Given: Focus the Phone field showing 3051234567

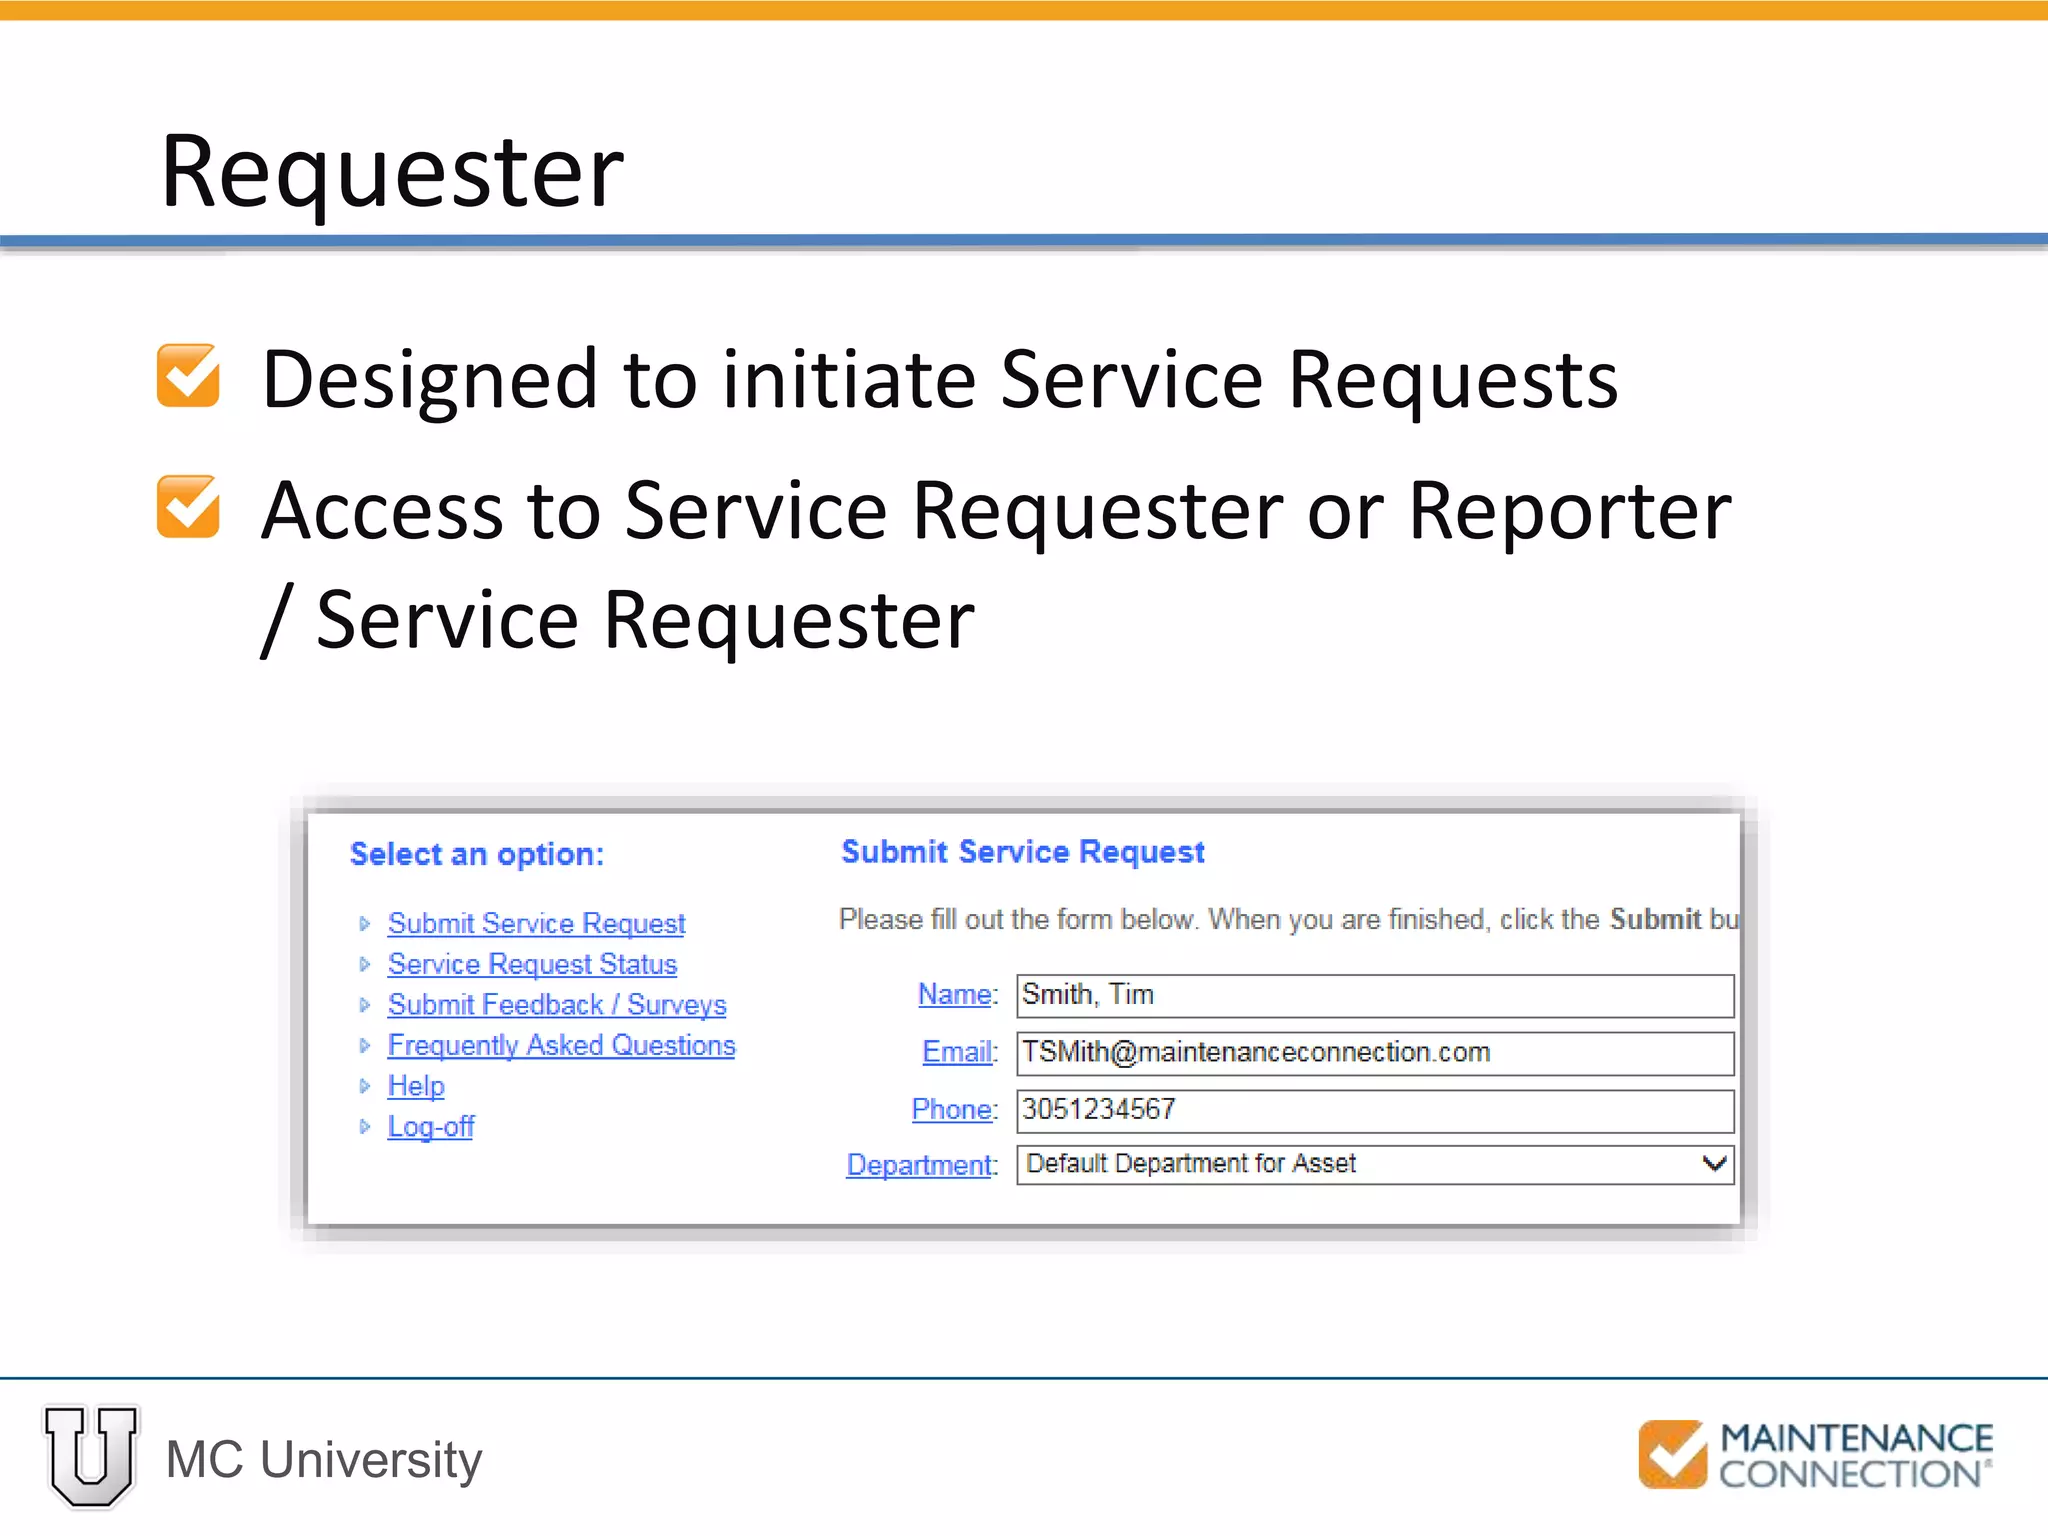Looking at the screenshot, I should pyautogui.click(x=1375, y=1111).
